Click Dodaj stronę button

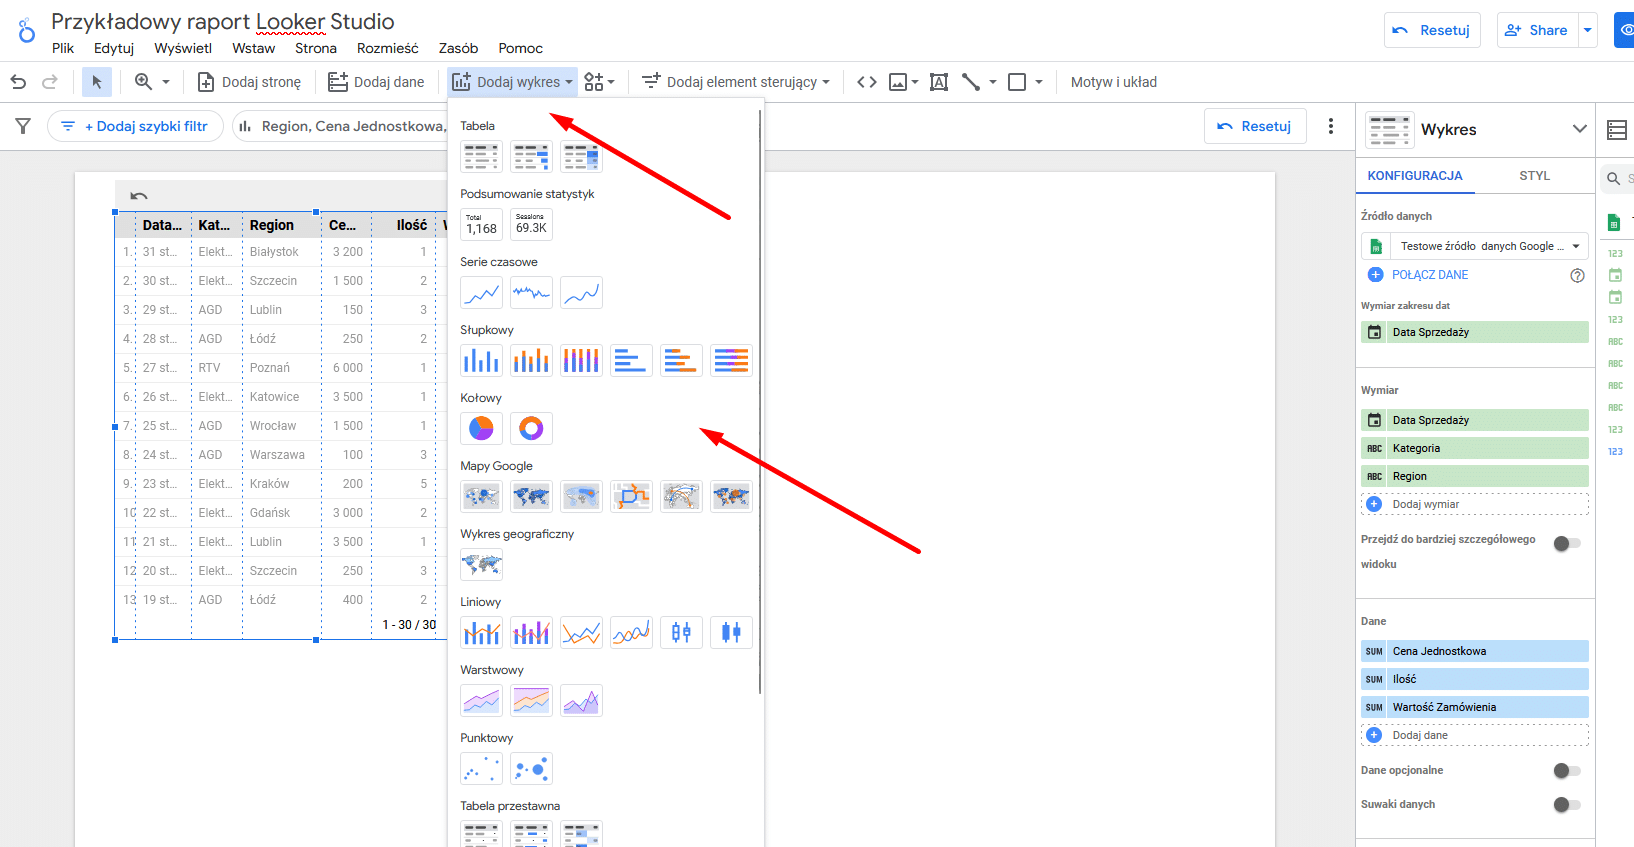[249, 82]
